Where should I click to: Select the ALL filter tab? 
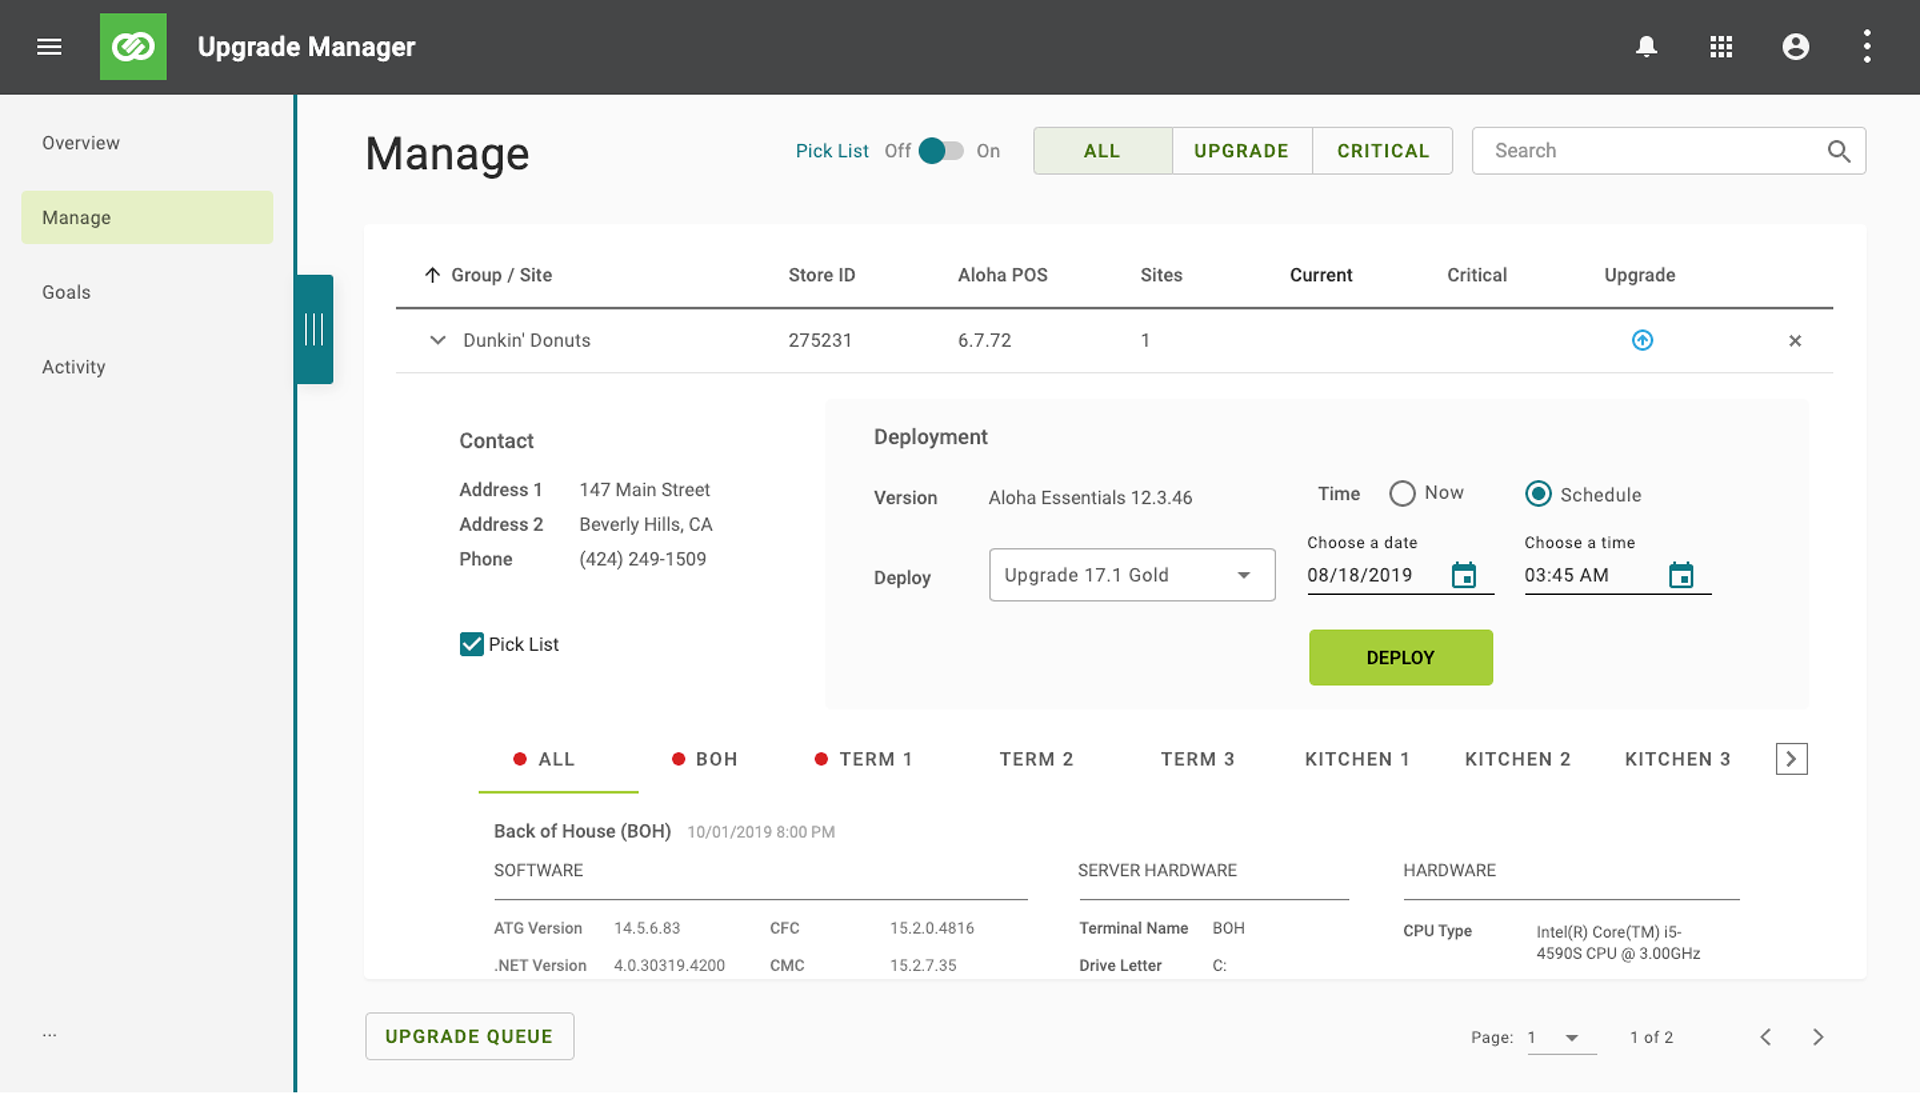pyautogui.click(x=1102, y=151)
